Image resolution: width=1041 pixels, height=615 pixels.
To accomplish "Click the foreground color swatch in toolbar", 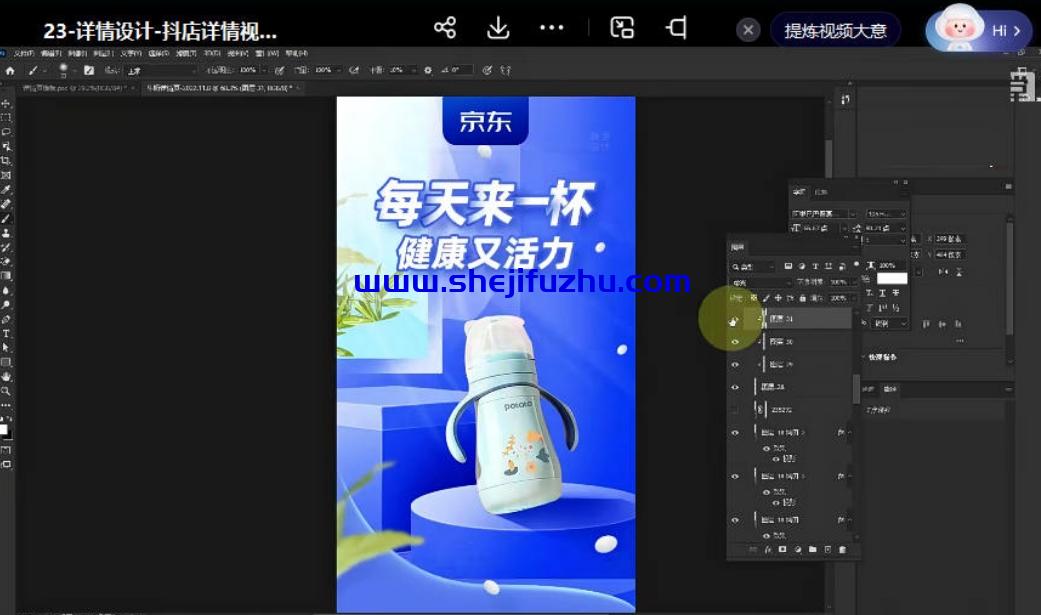I will (3, 430).
